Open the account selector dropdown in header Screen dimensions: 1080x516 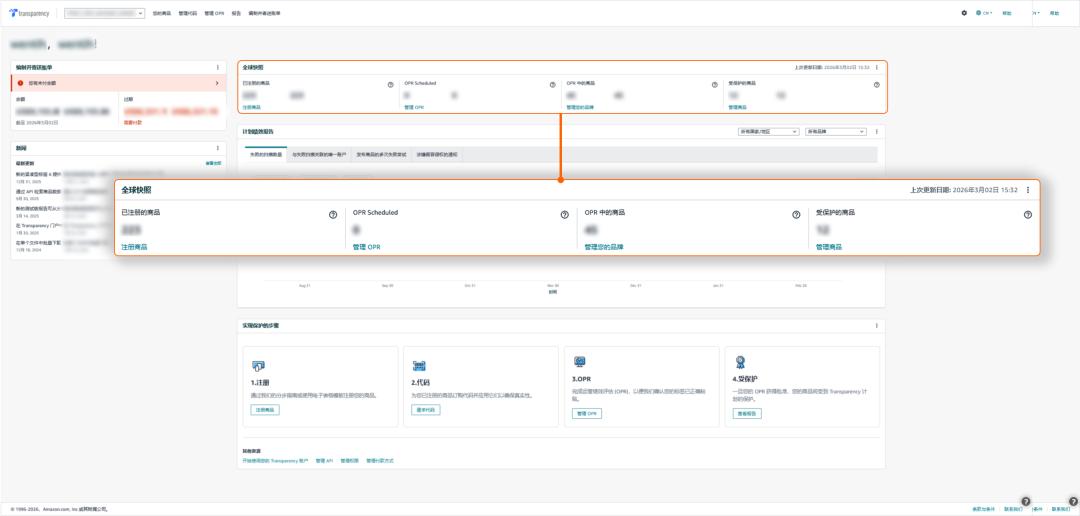[x=105, y=13]
